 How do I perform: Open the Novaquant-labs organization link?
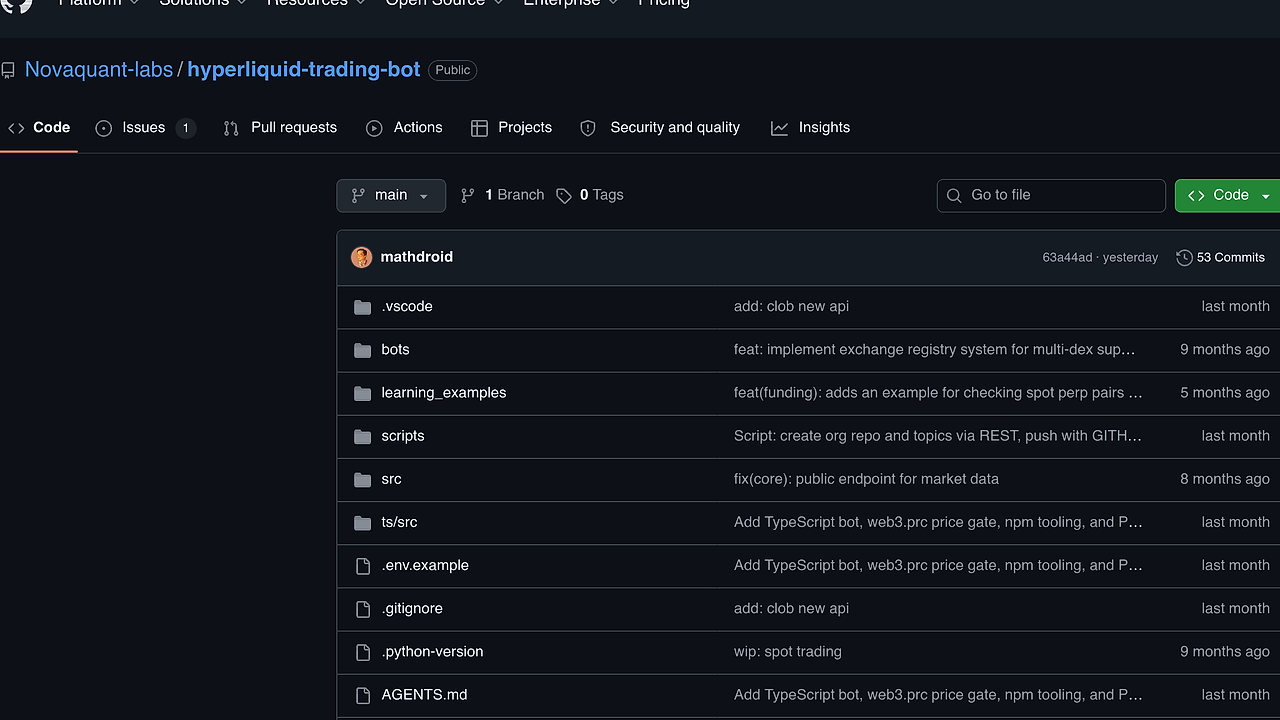pos(99,70)
